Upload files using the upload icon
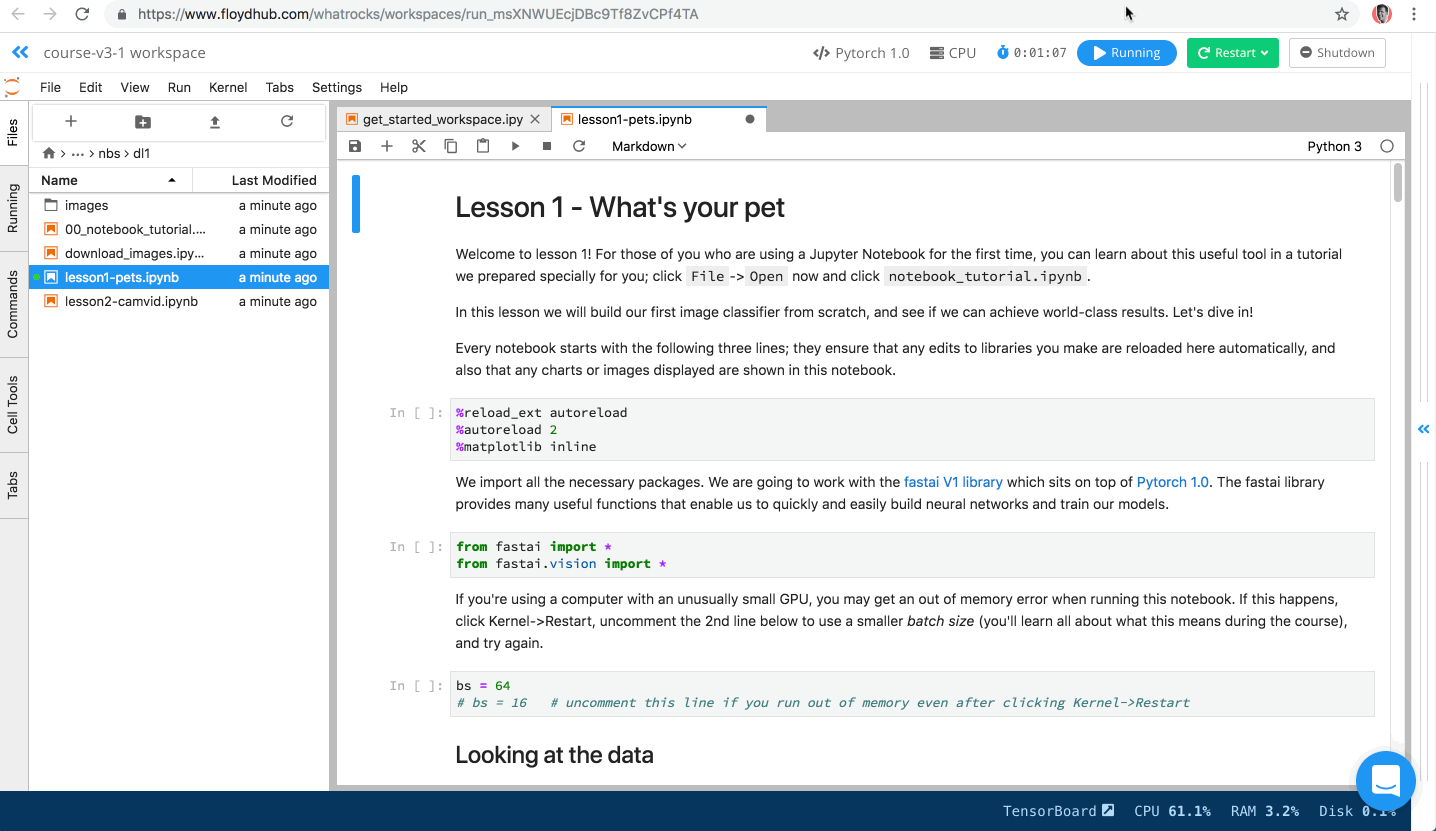This screenshot has width=1436, height=831. point(215,122)
